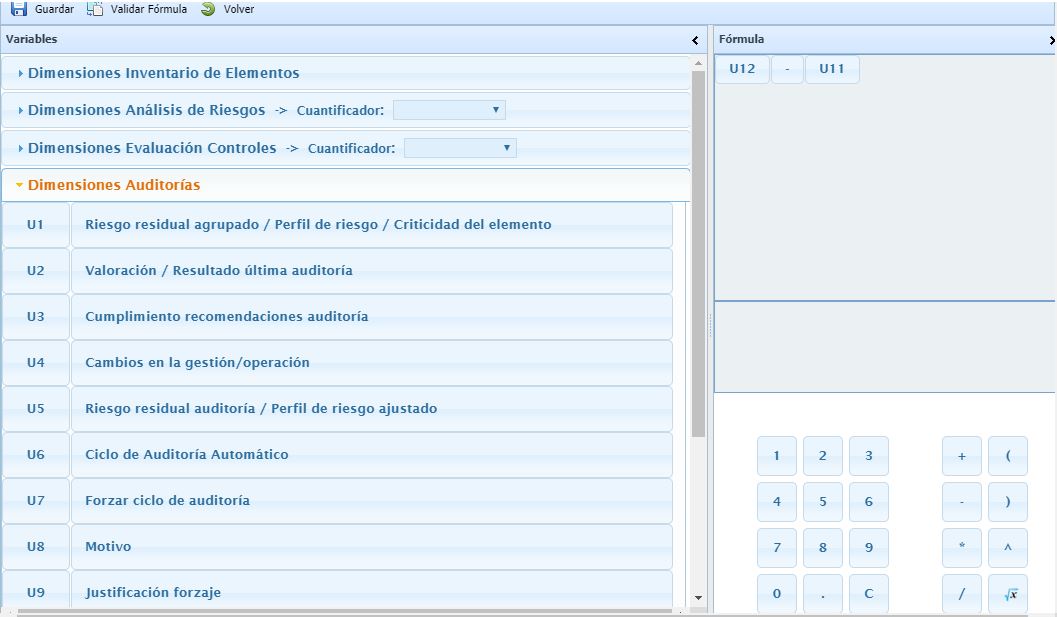Select the U12 token in formula
This screenshot has width=1057, height=617.
tap(742, 69)
